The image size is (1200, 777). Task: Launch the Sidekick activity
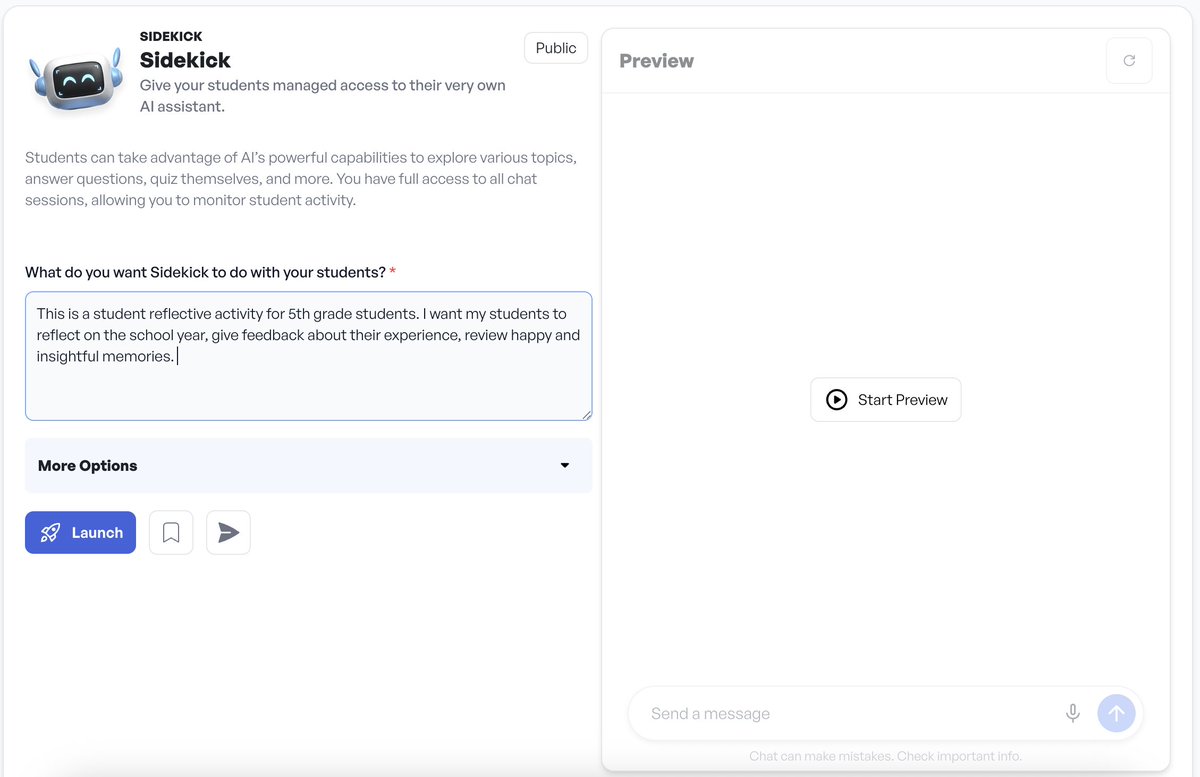[x=80, y=533]
